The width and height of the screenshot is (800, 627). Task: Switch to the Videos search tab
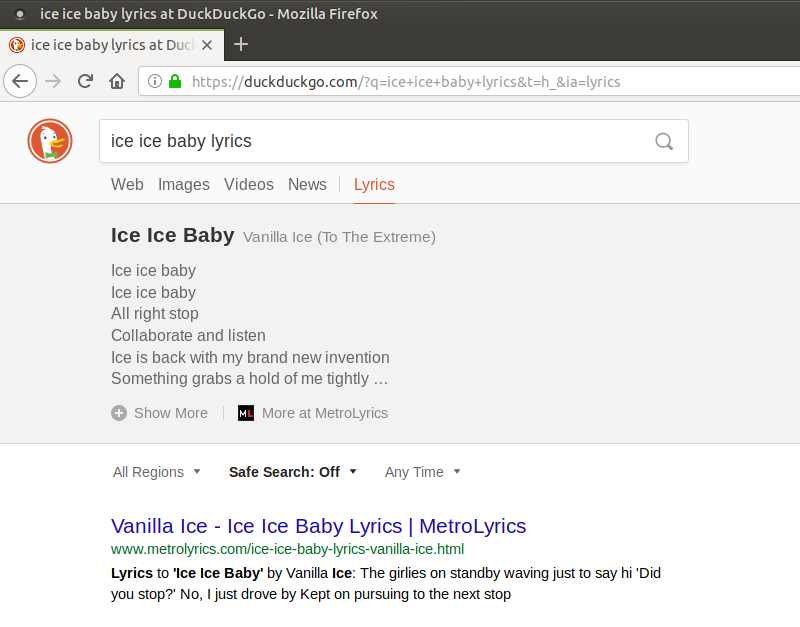tap(249, 184)
